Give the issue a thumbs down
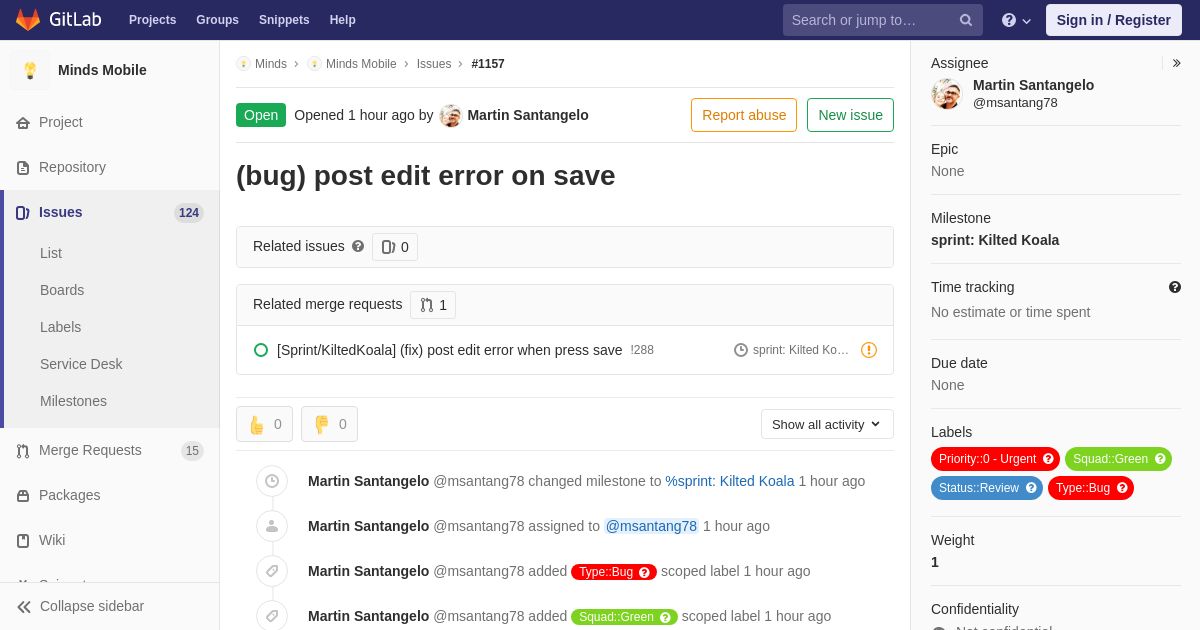This screenshot has width=1200, height=630. [x=329, y=424]
